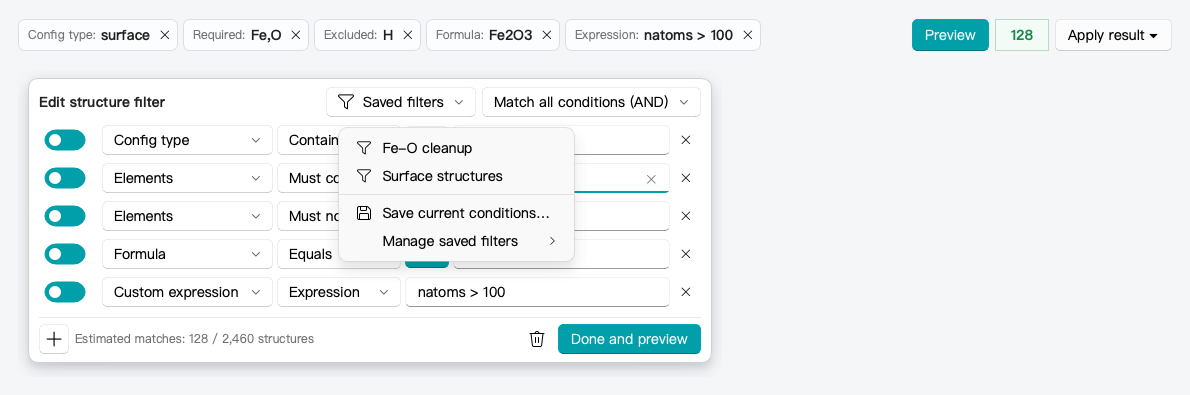Click the Formula value input field
1190x395 pixels.
(x=622, y=254)
